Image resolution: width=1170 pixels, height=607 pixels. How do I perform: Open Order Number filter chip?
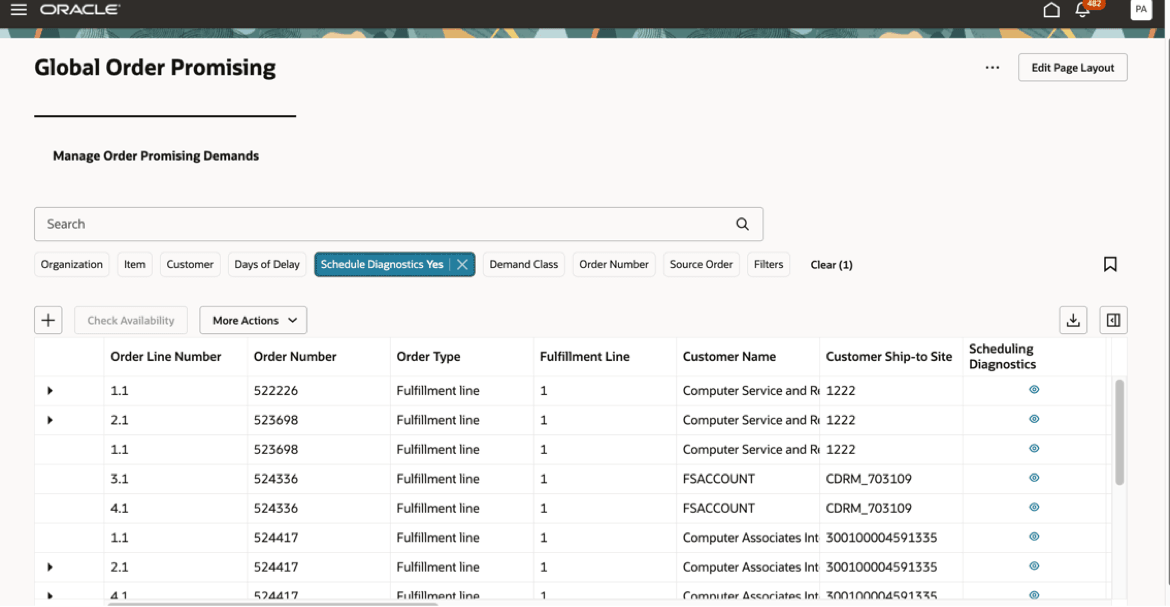coord(614,264)
